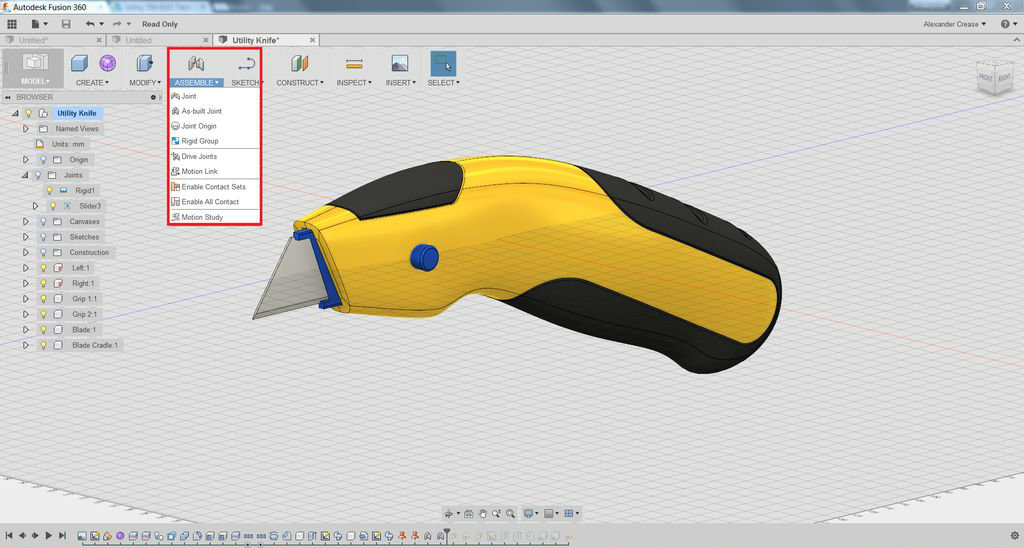Toggle visibility bulb for Origin folder

pos(43,159)
